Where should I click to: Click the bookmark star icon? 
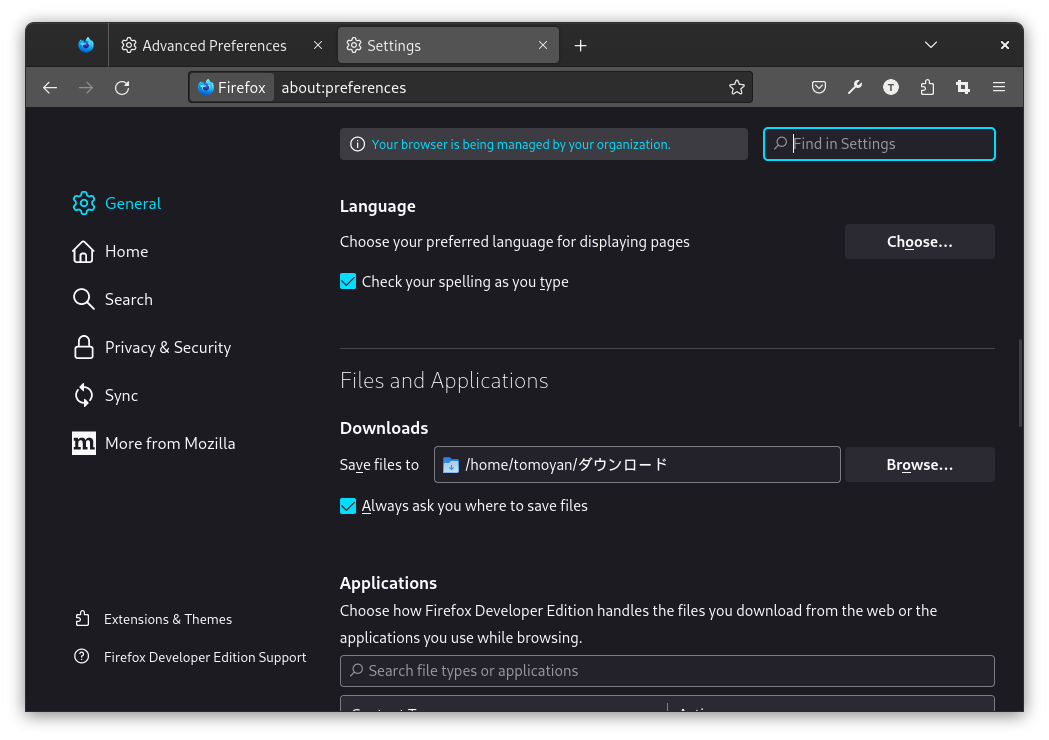[x=737, y=87]
